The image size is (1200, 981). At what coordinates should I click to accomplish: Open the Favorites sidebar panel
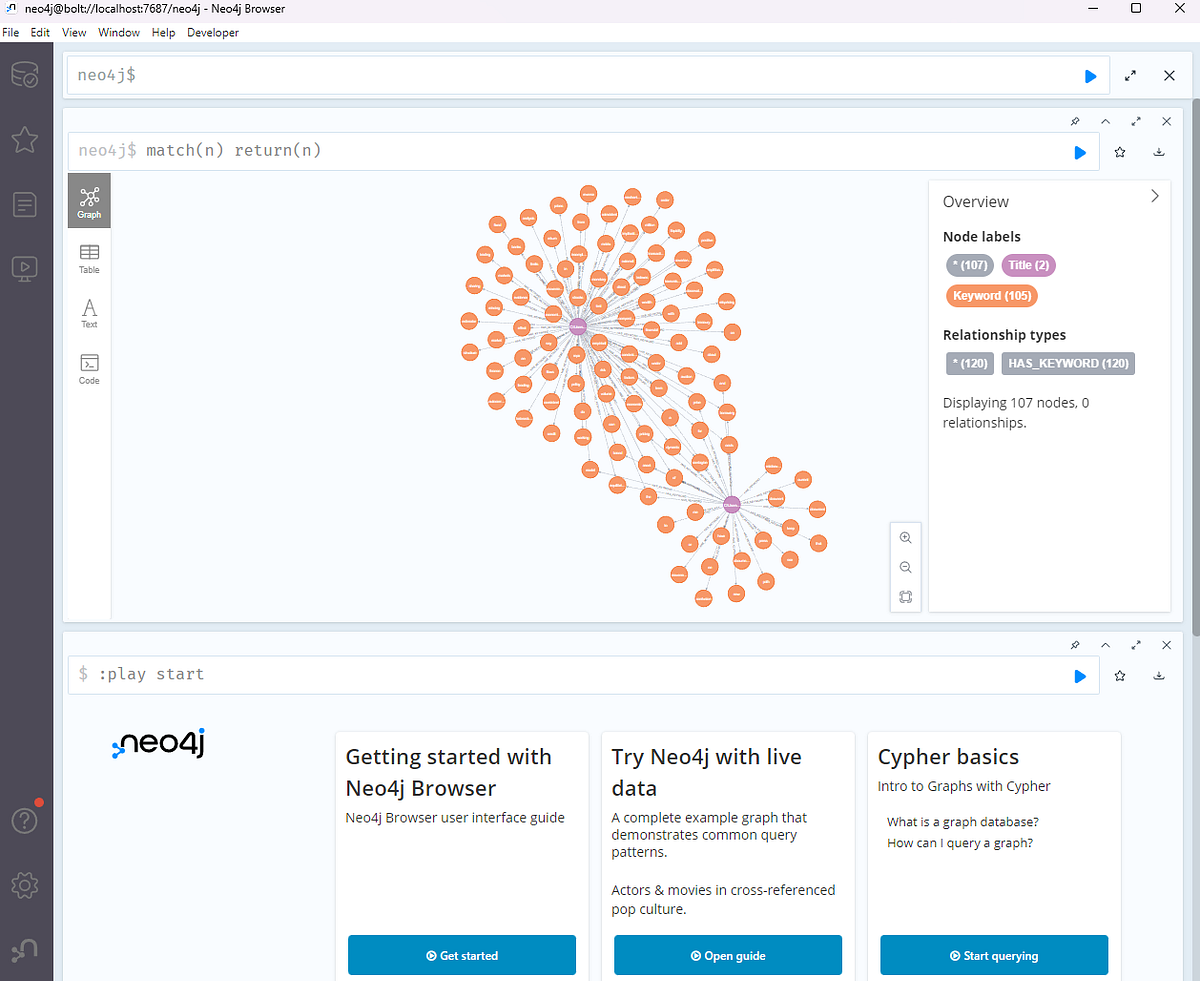[24, 140]
